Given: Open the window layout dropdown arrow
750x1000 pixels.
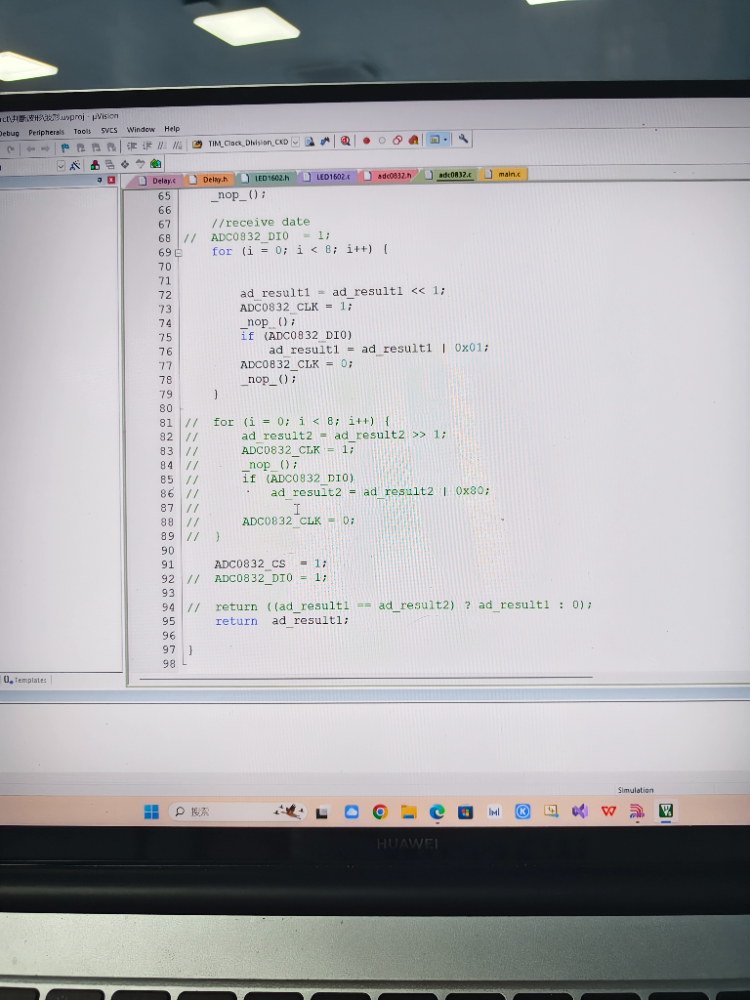Looking at the screenshot, I should (446, 140).
